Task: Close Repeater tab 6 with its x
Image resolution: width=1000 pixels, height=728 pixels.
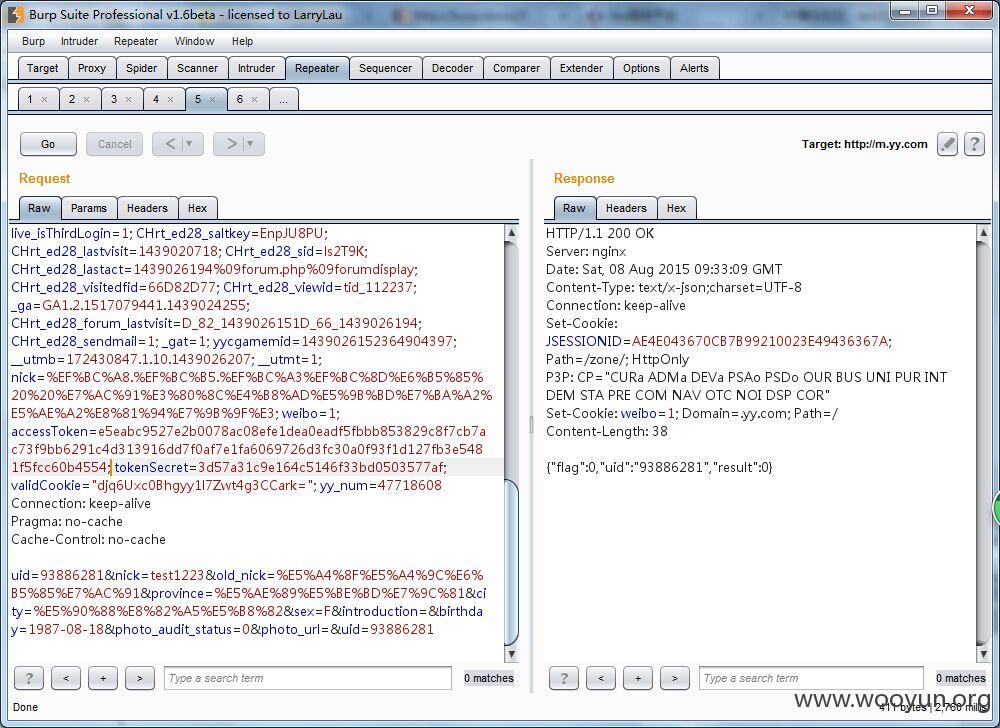Action: click(x=254, y=99)
